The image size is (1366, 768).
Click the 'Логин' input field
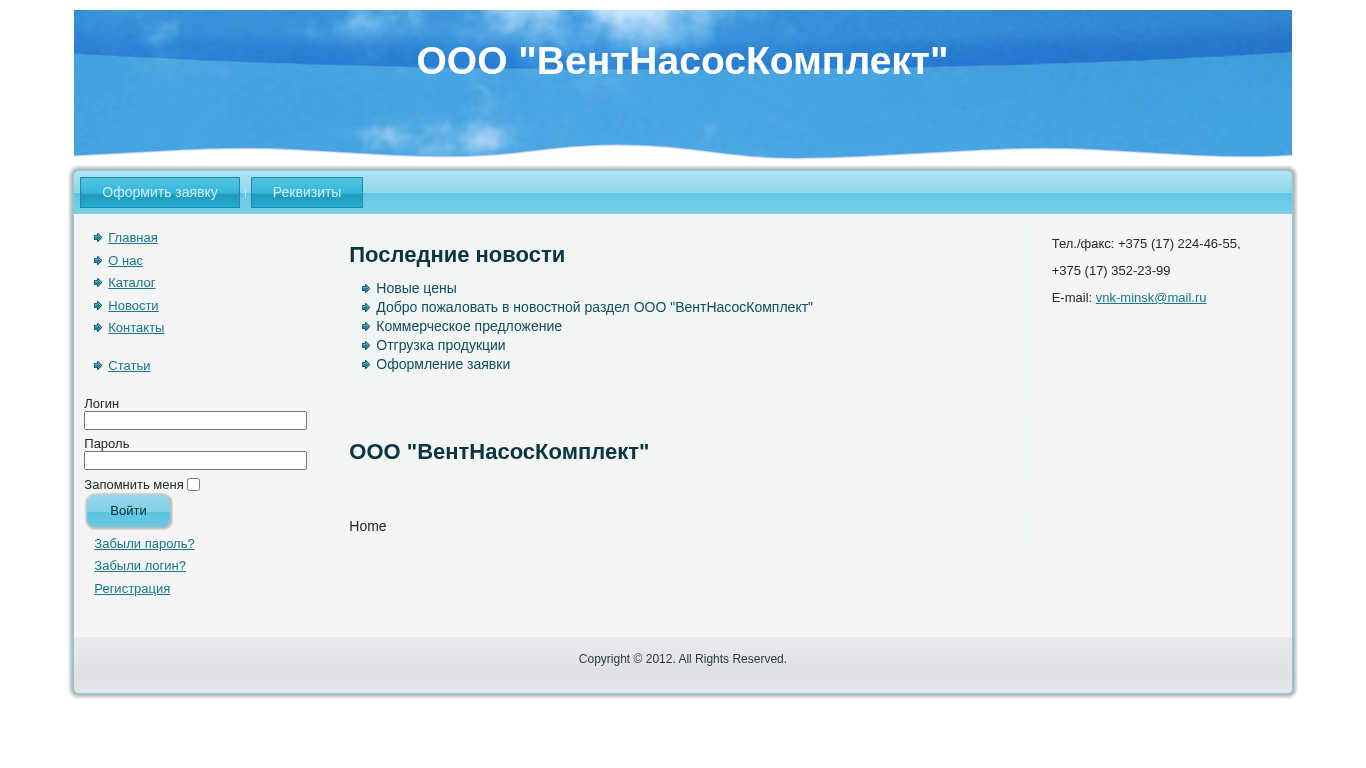pyautogui.click(x=195, y=421)
